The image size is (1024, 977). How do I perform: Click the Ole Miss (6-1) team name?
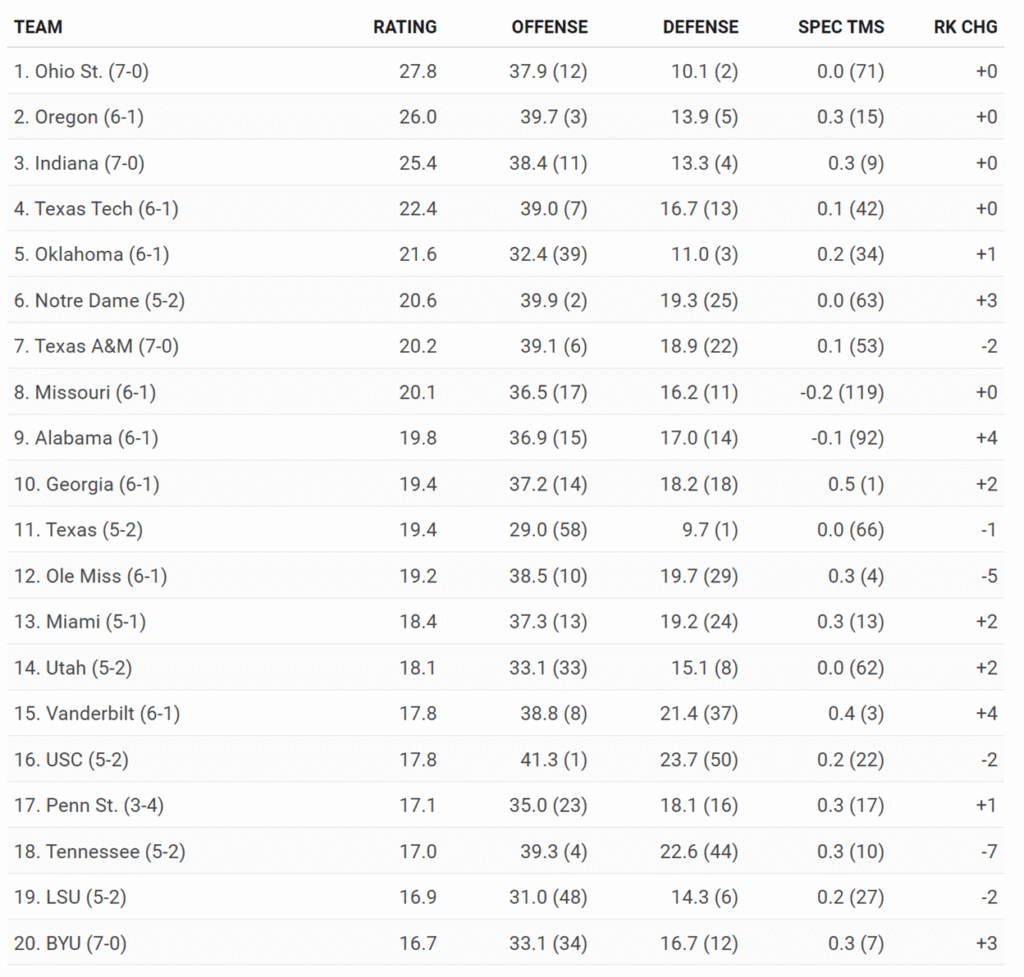[90, 576]
